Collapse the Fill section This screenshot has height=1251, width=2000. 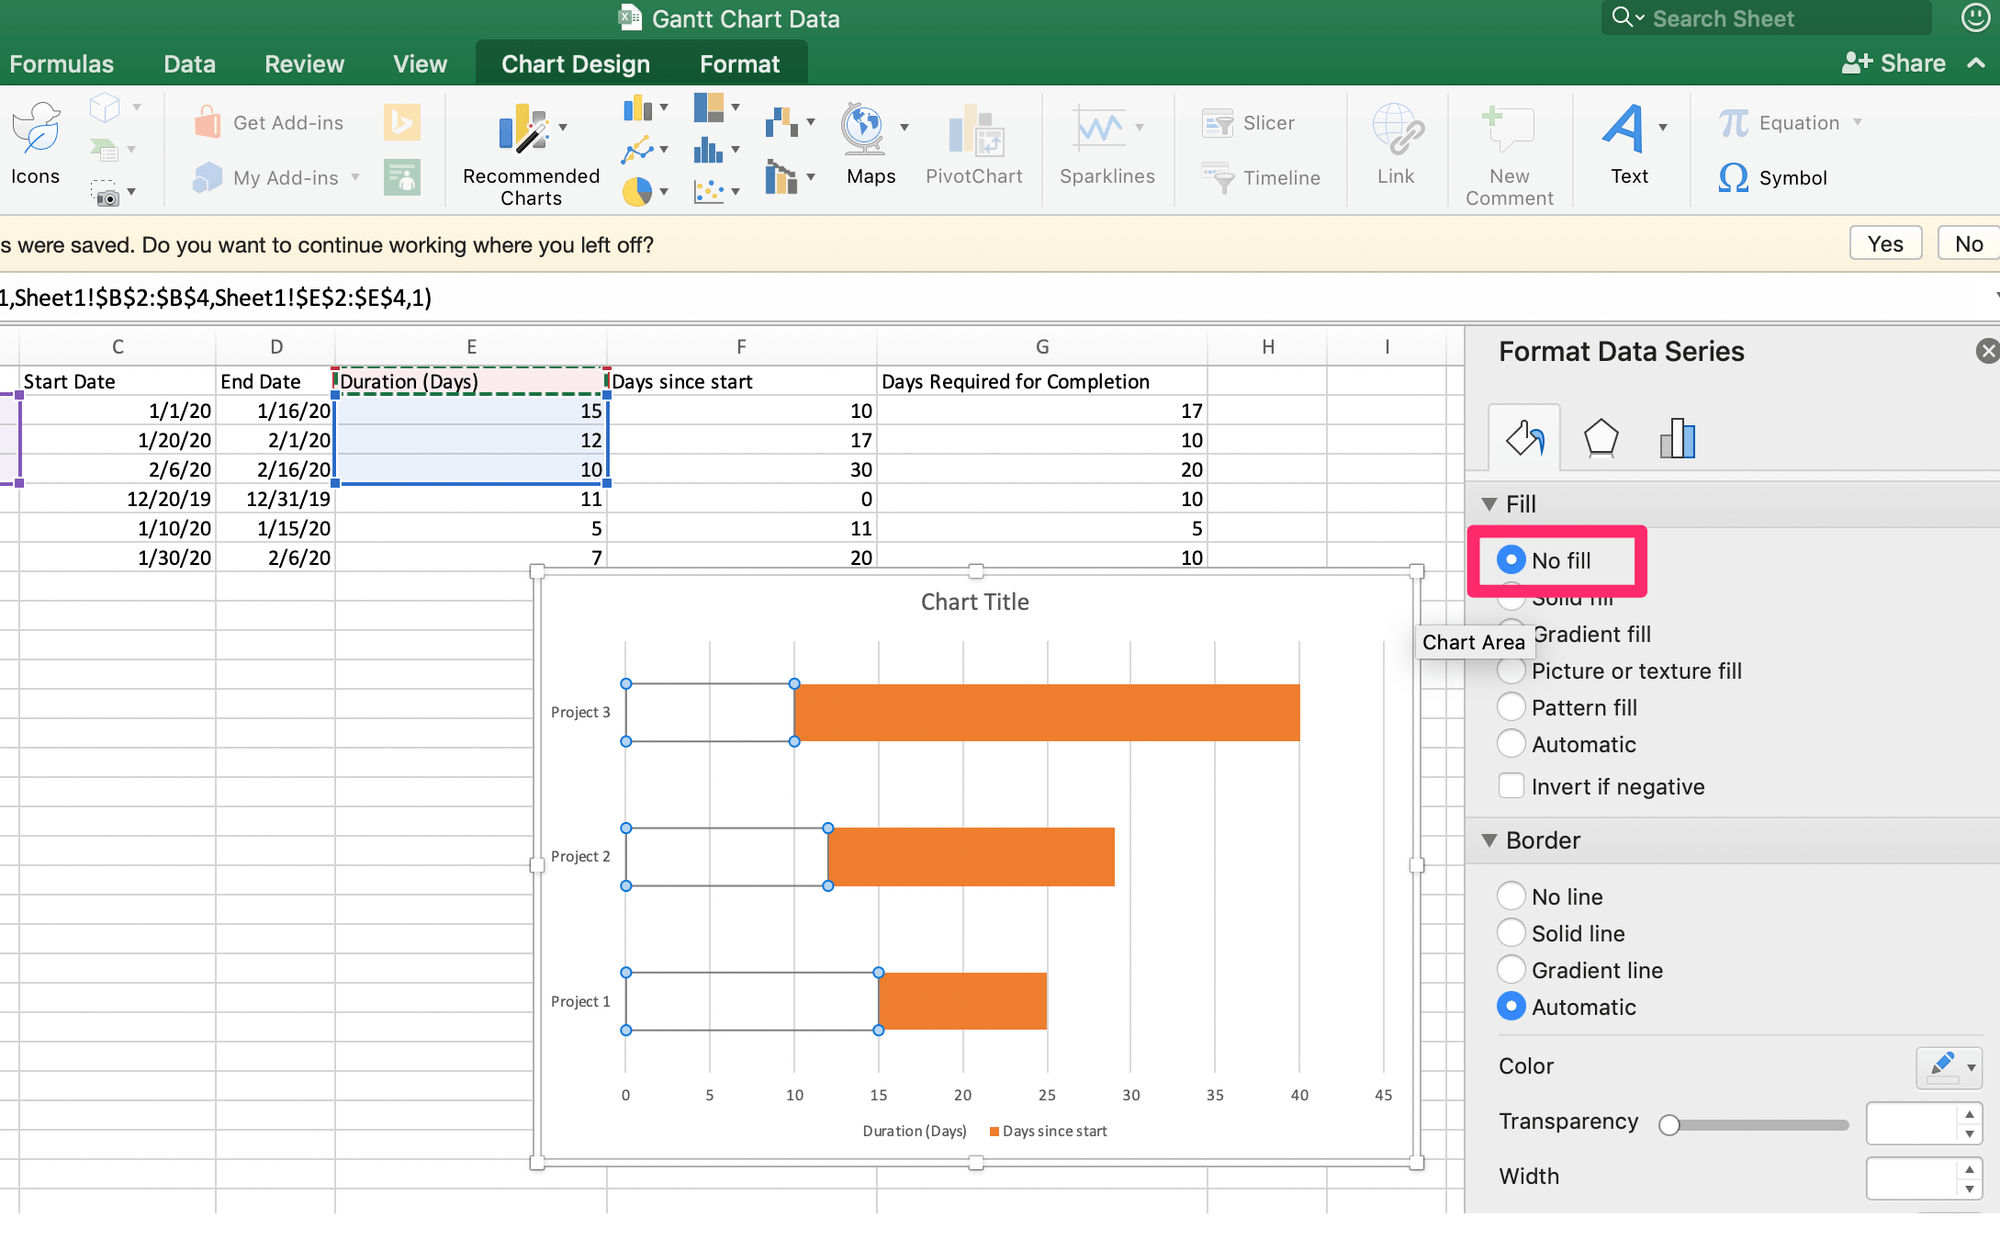[x=1489, y=504]
